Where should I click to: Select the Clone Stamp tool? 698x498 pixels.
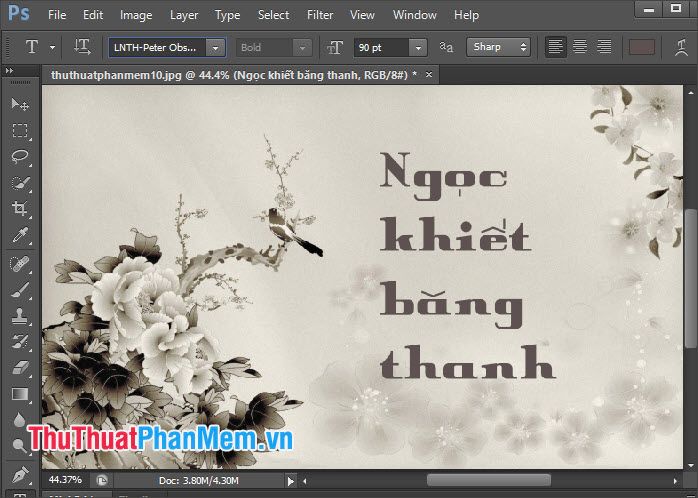(x=20, y=316)
